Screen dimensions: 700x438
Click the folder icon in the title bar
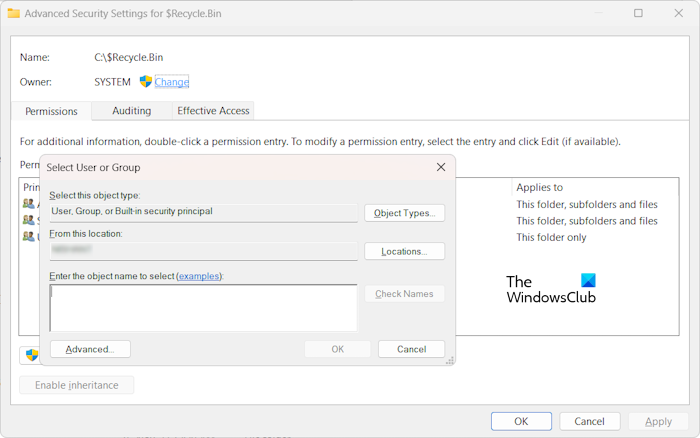[x=14, y=14]
